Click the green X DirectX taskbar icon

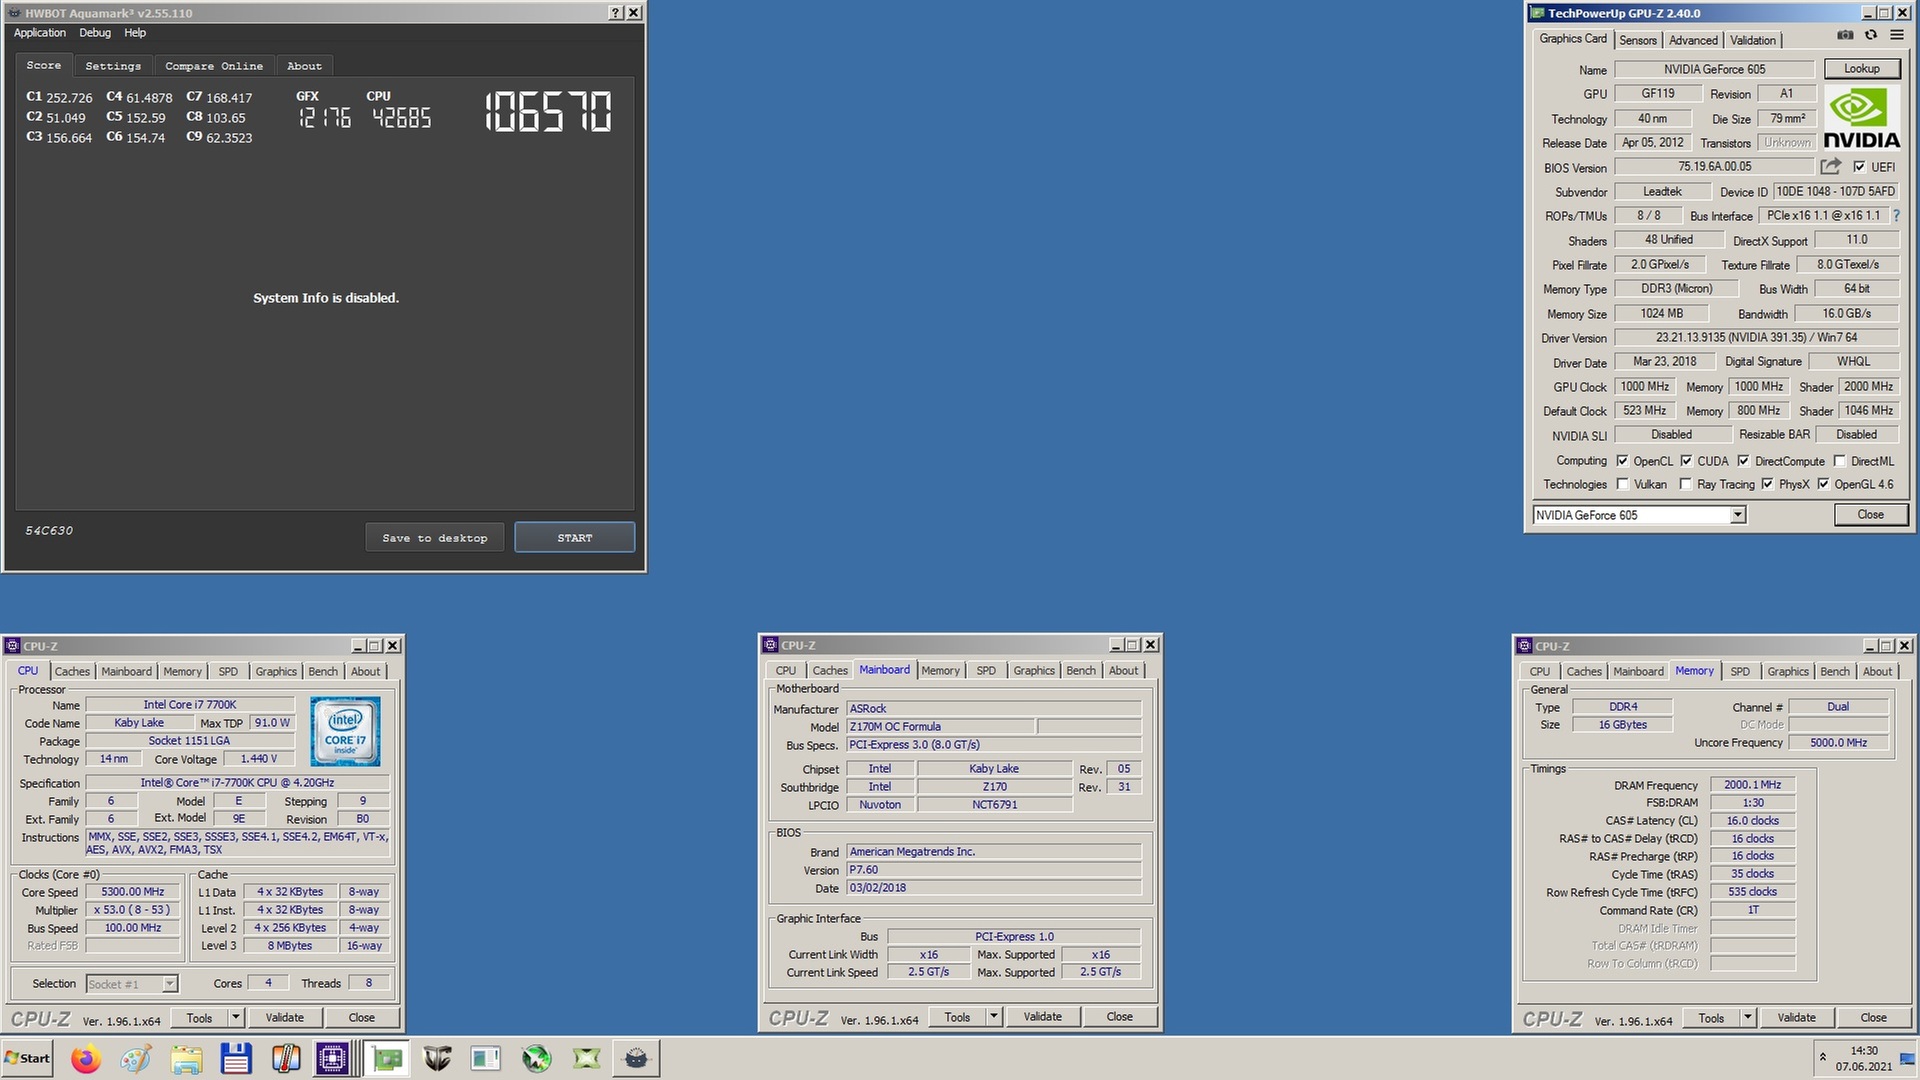(x=587, y=1058)
